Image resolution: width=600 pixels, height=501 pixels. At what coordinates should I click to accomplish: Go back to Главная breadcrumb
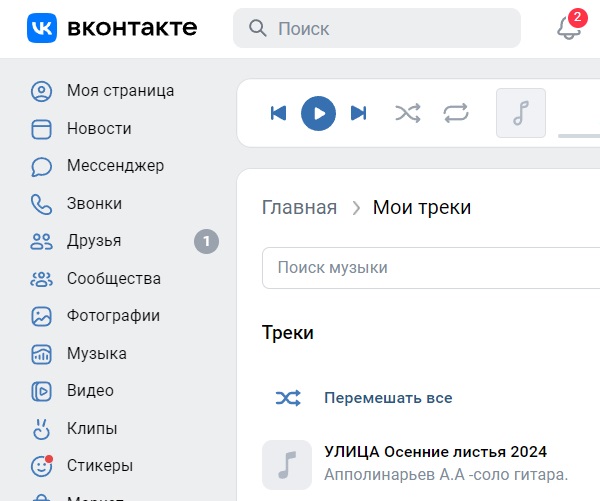tap(299, 208)
